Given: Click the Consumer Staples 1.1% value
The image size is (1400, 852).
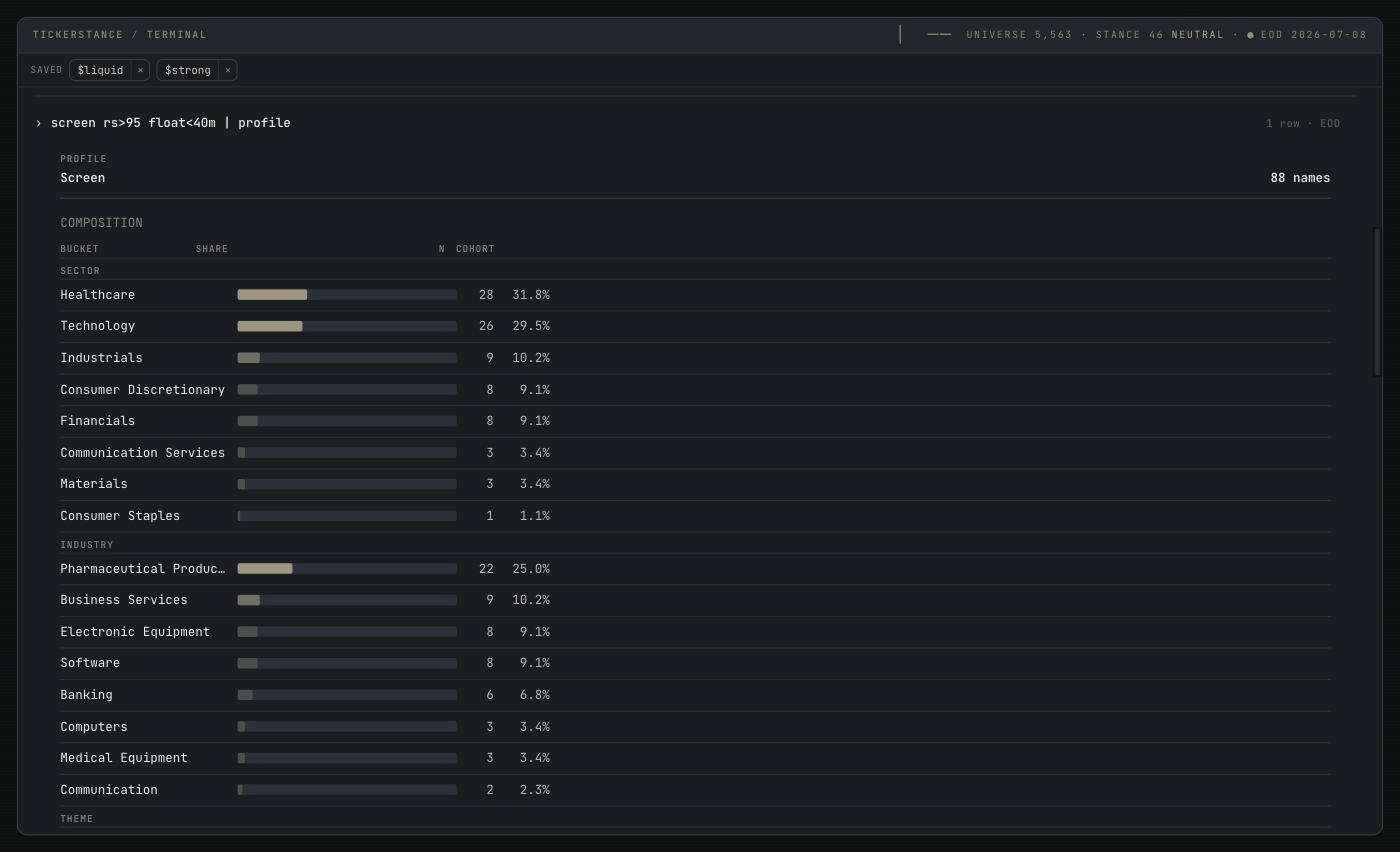Looking at the screenshot, I should pyautogui.click(x=535, y=516).
